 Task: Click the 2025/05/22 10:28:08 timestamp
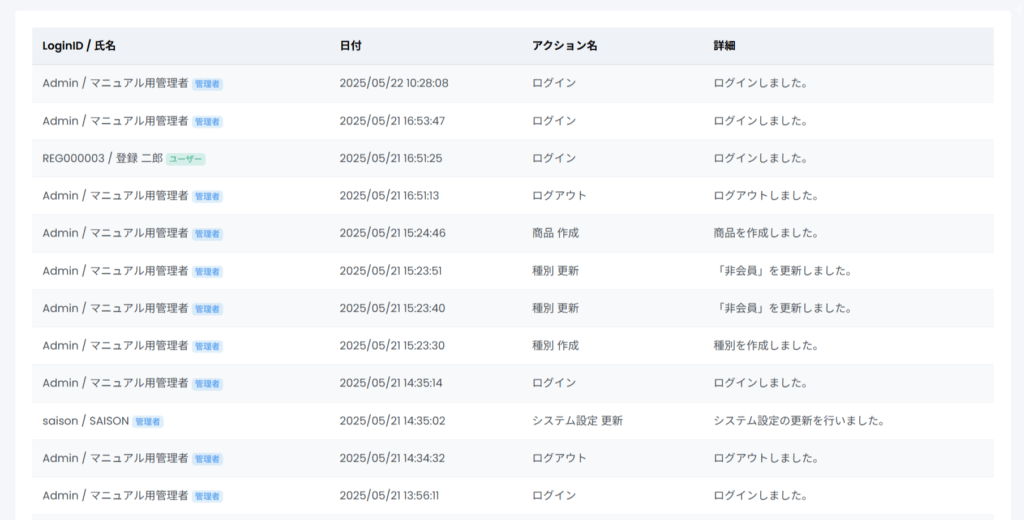394,83
